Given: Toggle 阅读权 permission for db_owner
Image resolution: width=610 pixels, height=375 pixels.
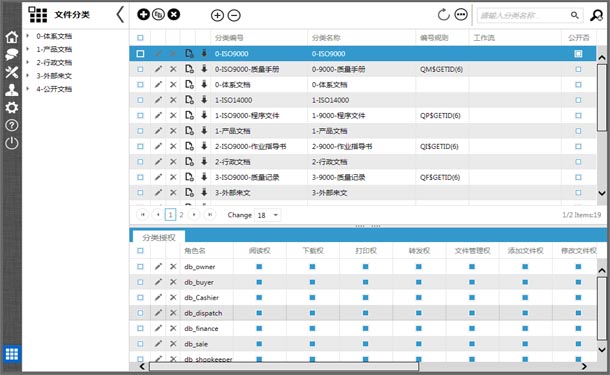Looking at the screenshot, I should click(x=259, y=266).
